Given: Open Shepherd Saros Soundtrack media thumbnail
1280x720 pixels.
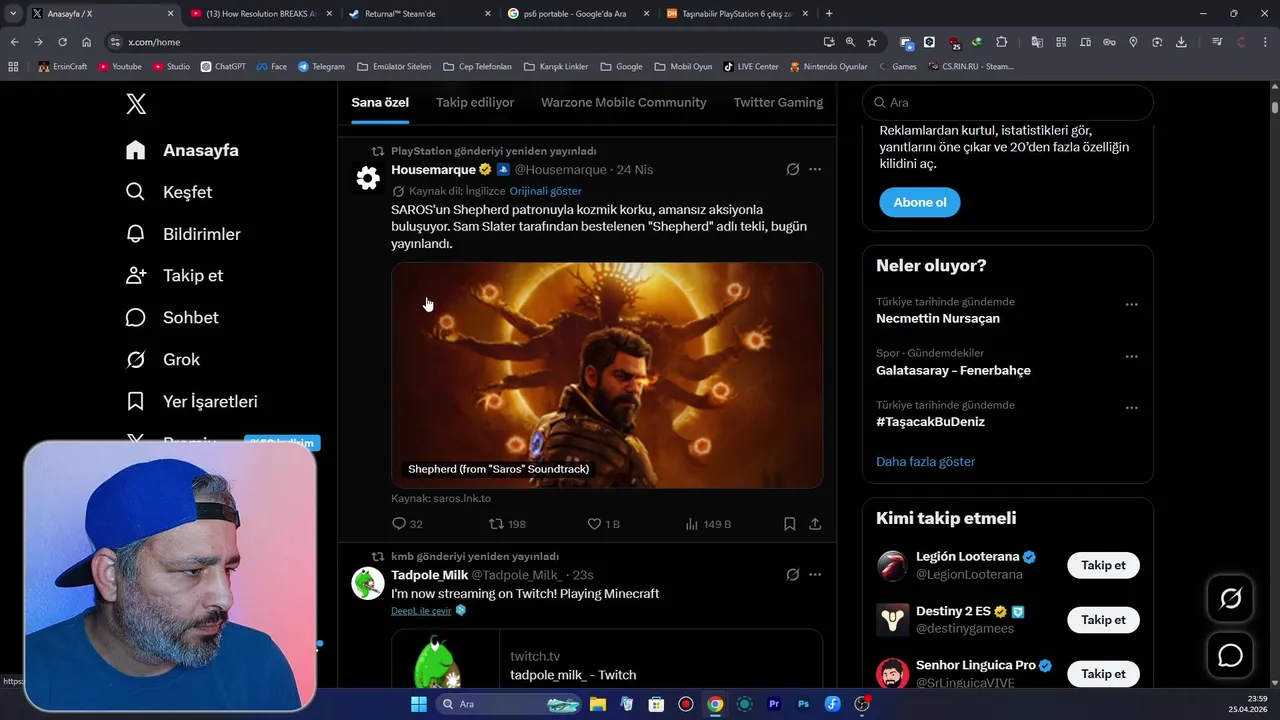Looking at the screenshot, I should [607, 375].
